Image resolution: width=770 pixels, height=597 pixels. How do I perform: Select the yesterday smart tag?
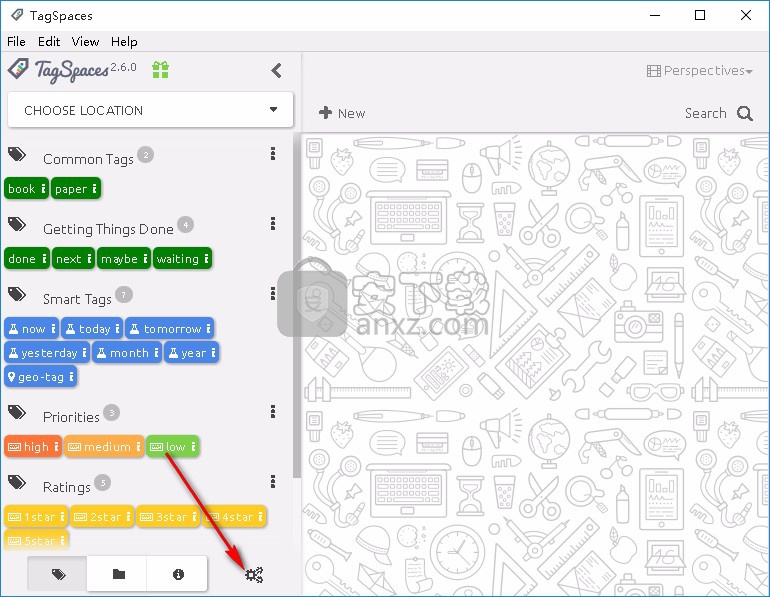(x=47, y=353)
